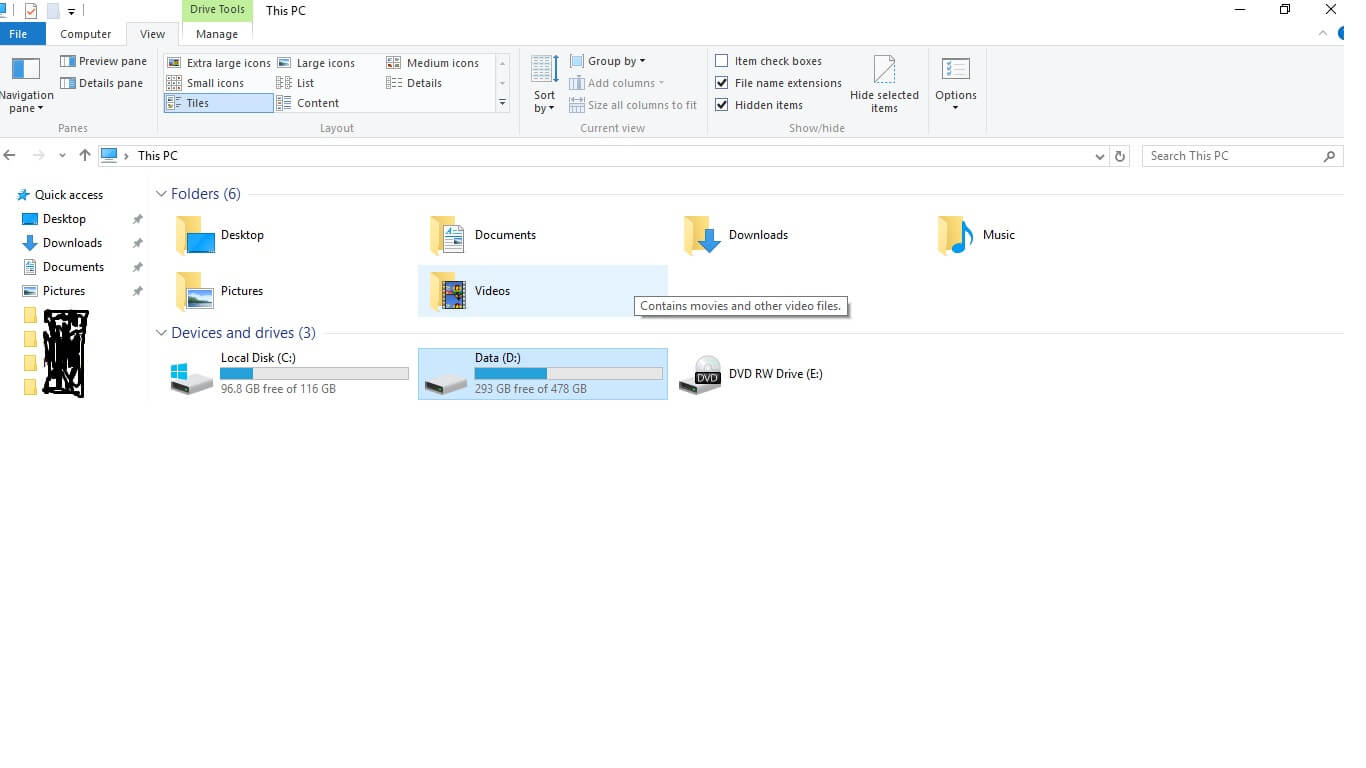The width and height of the screenshot is (1366, 768).
Task: Switch to the Computer tab
Action: [x=86, y=34]
